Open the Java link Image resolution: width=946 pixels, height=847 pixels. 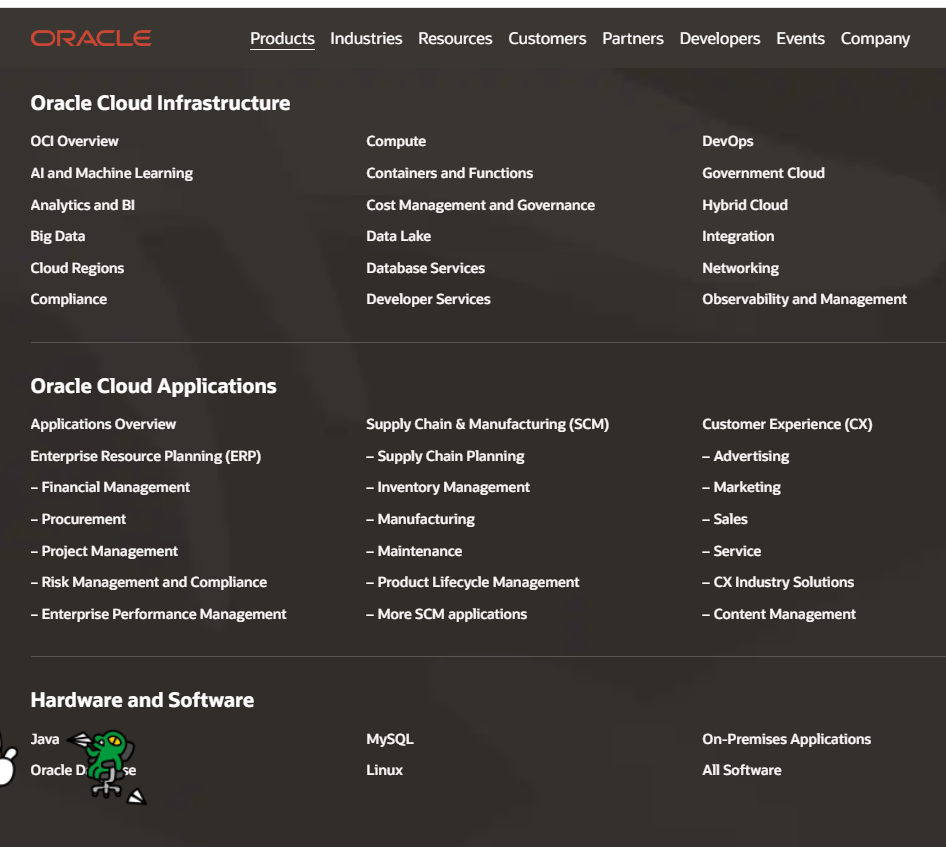pos(45,739)
